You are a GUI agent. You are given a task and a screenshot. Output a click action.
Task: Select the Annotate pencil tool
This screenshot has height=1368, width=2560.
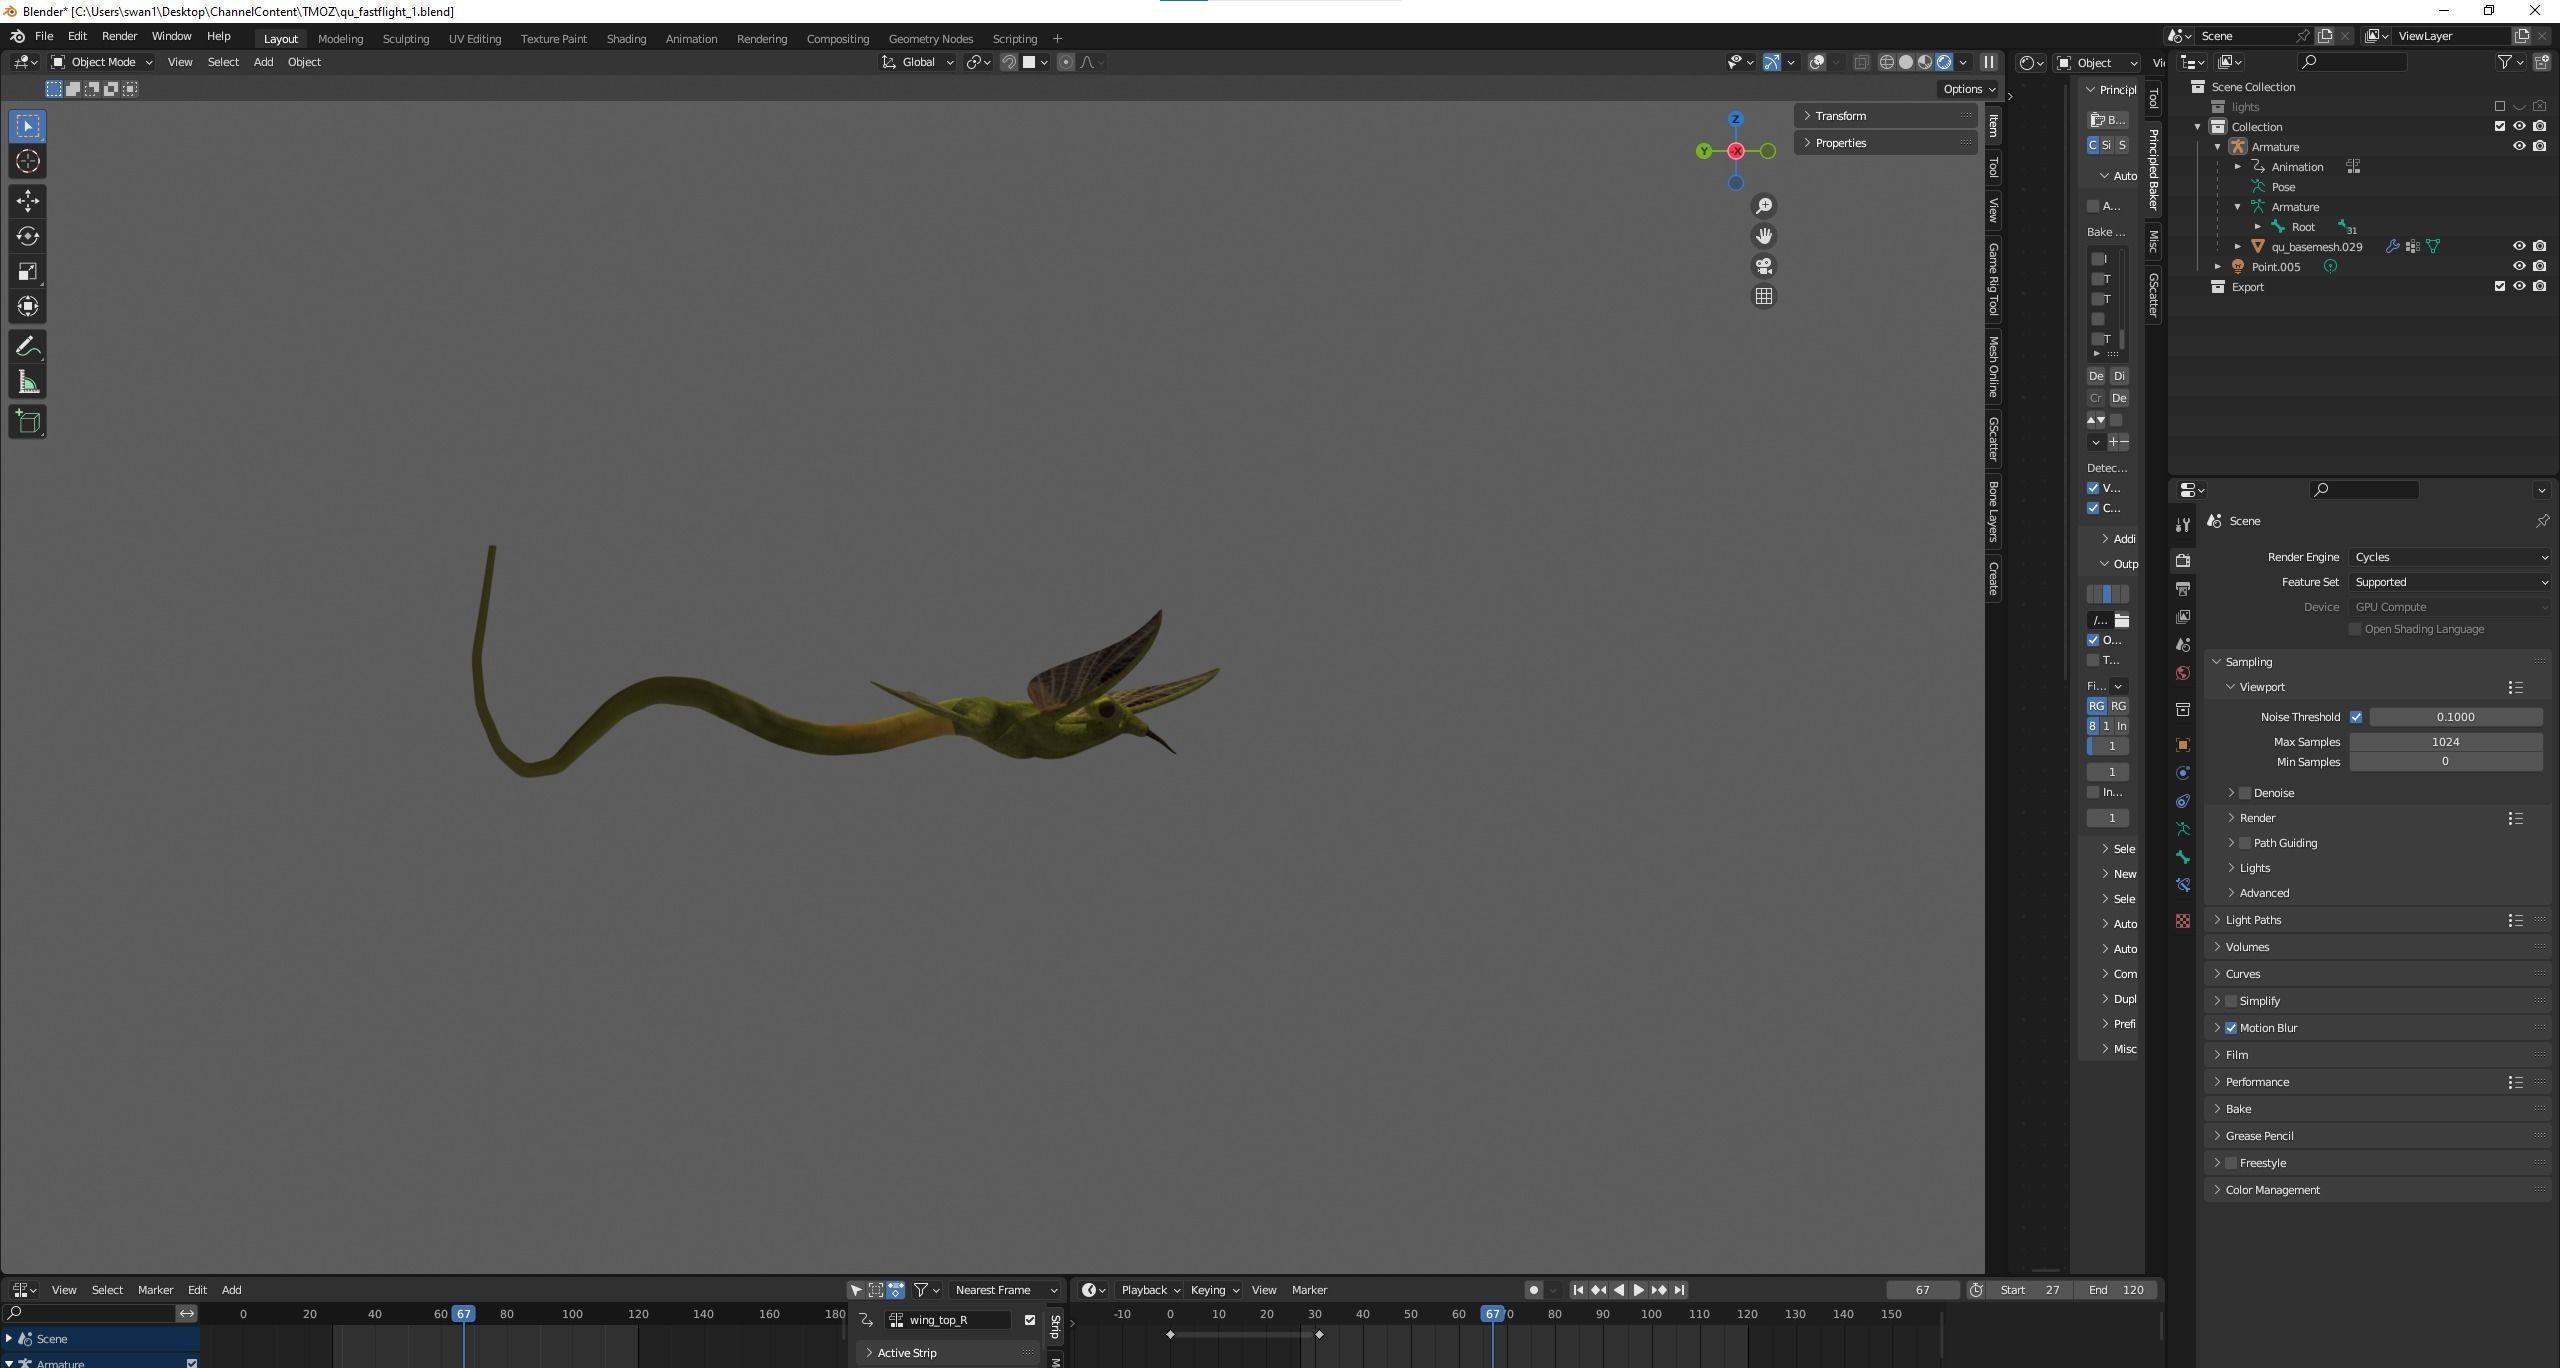(27, 347)
